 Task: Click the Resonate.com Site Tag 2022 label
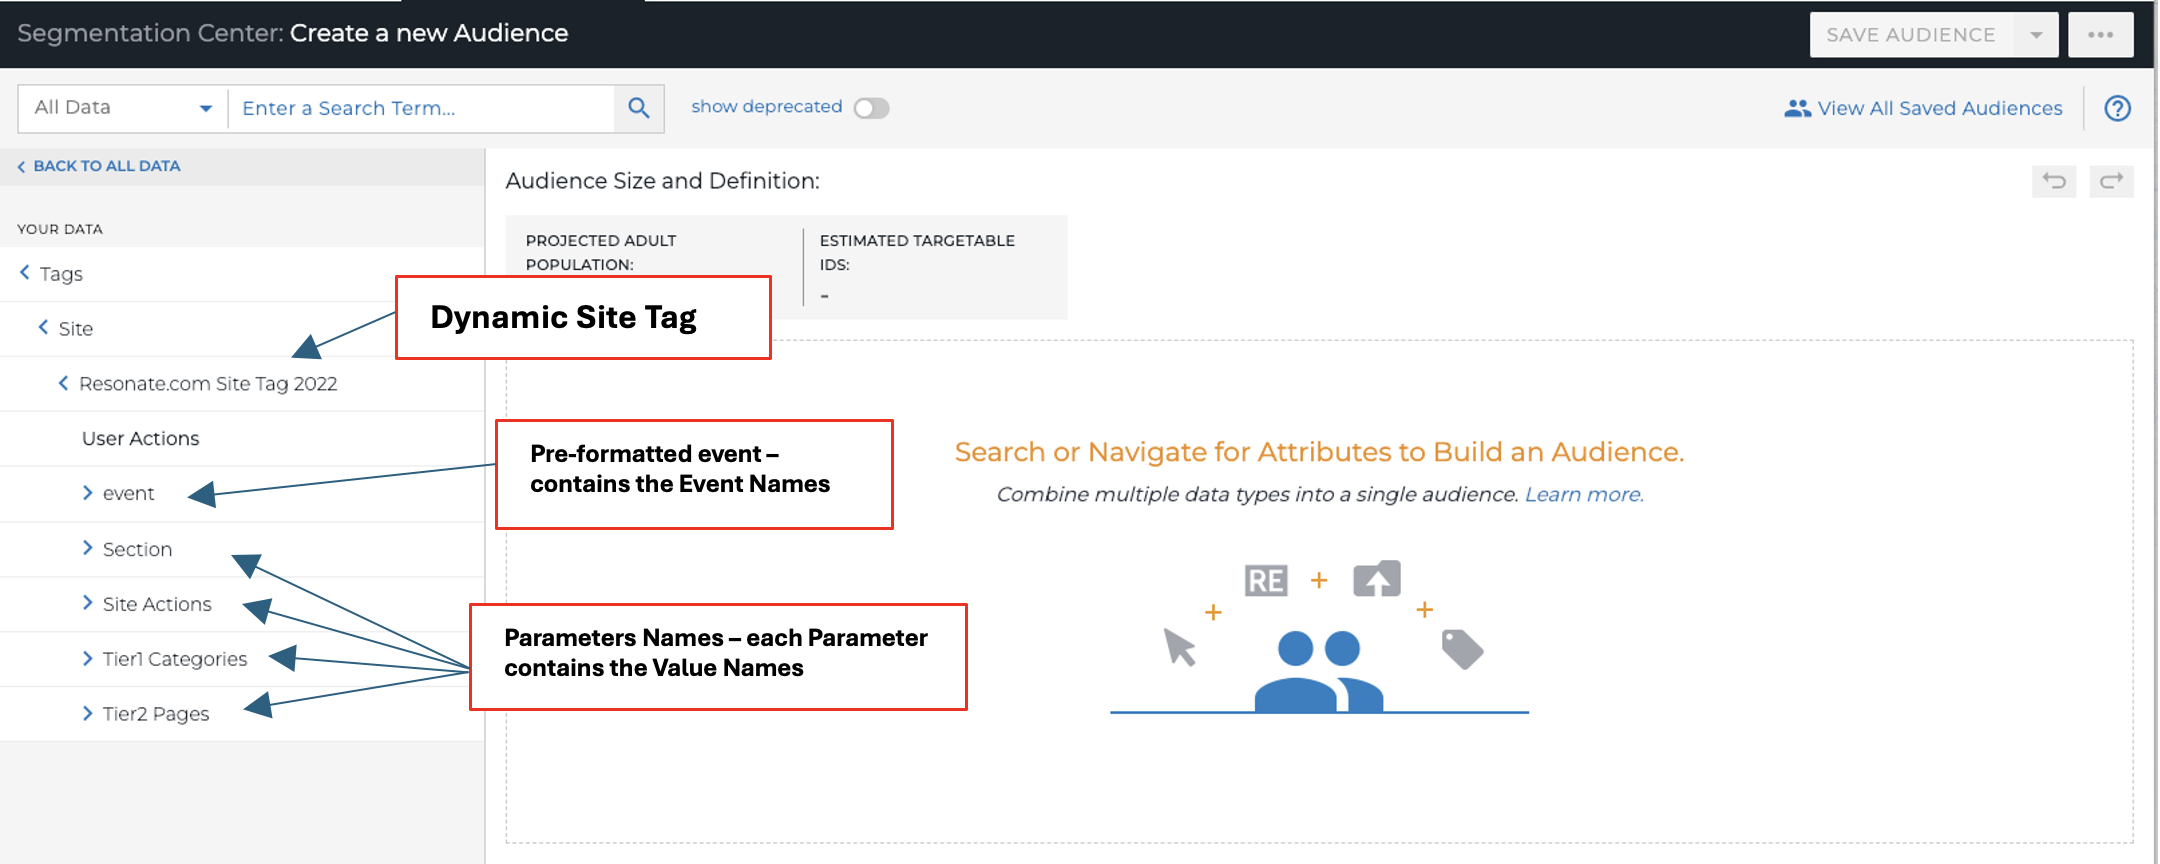[208, 384]
